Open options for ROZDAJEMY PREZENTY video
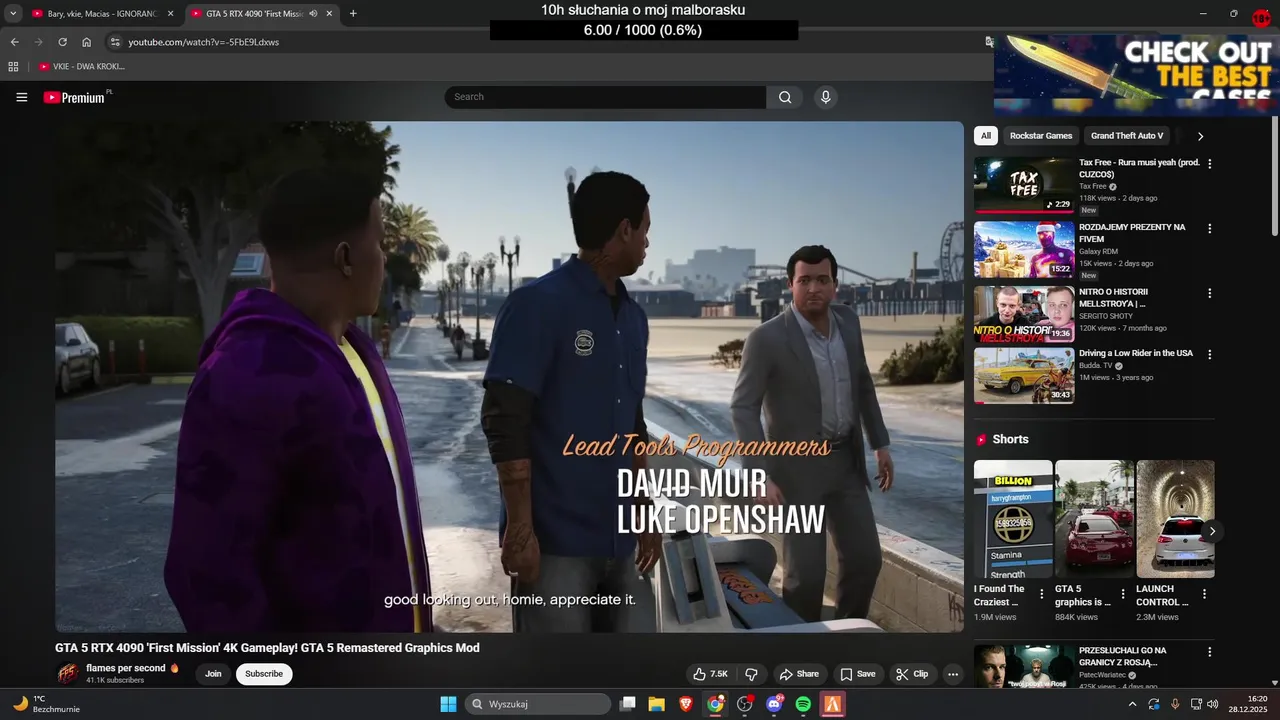1280x720 pixels. click(x=1209, y=229)
